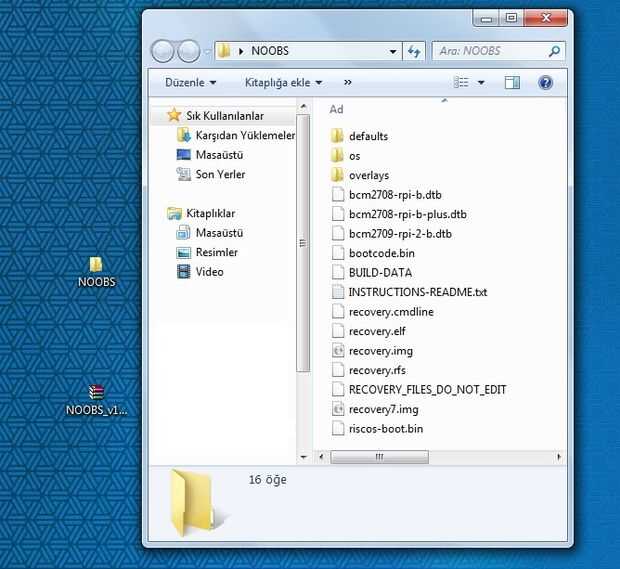The image size is (620, 569).
Task: Click the Forward navigation arrow button
Action: point(188,51)
